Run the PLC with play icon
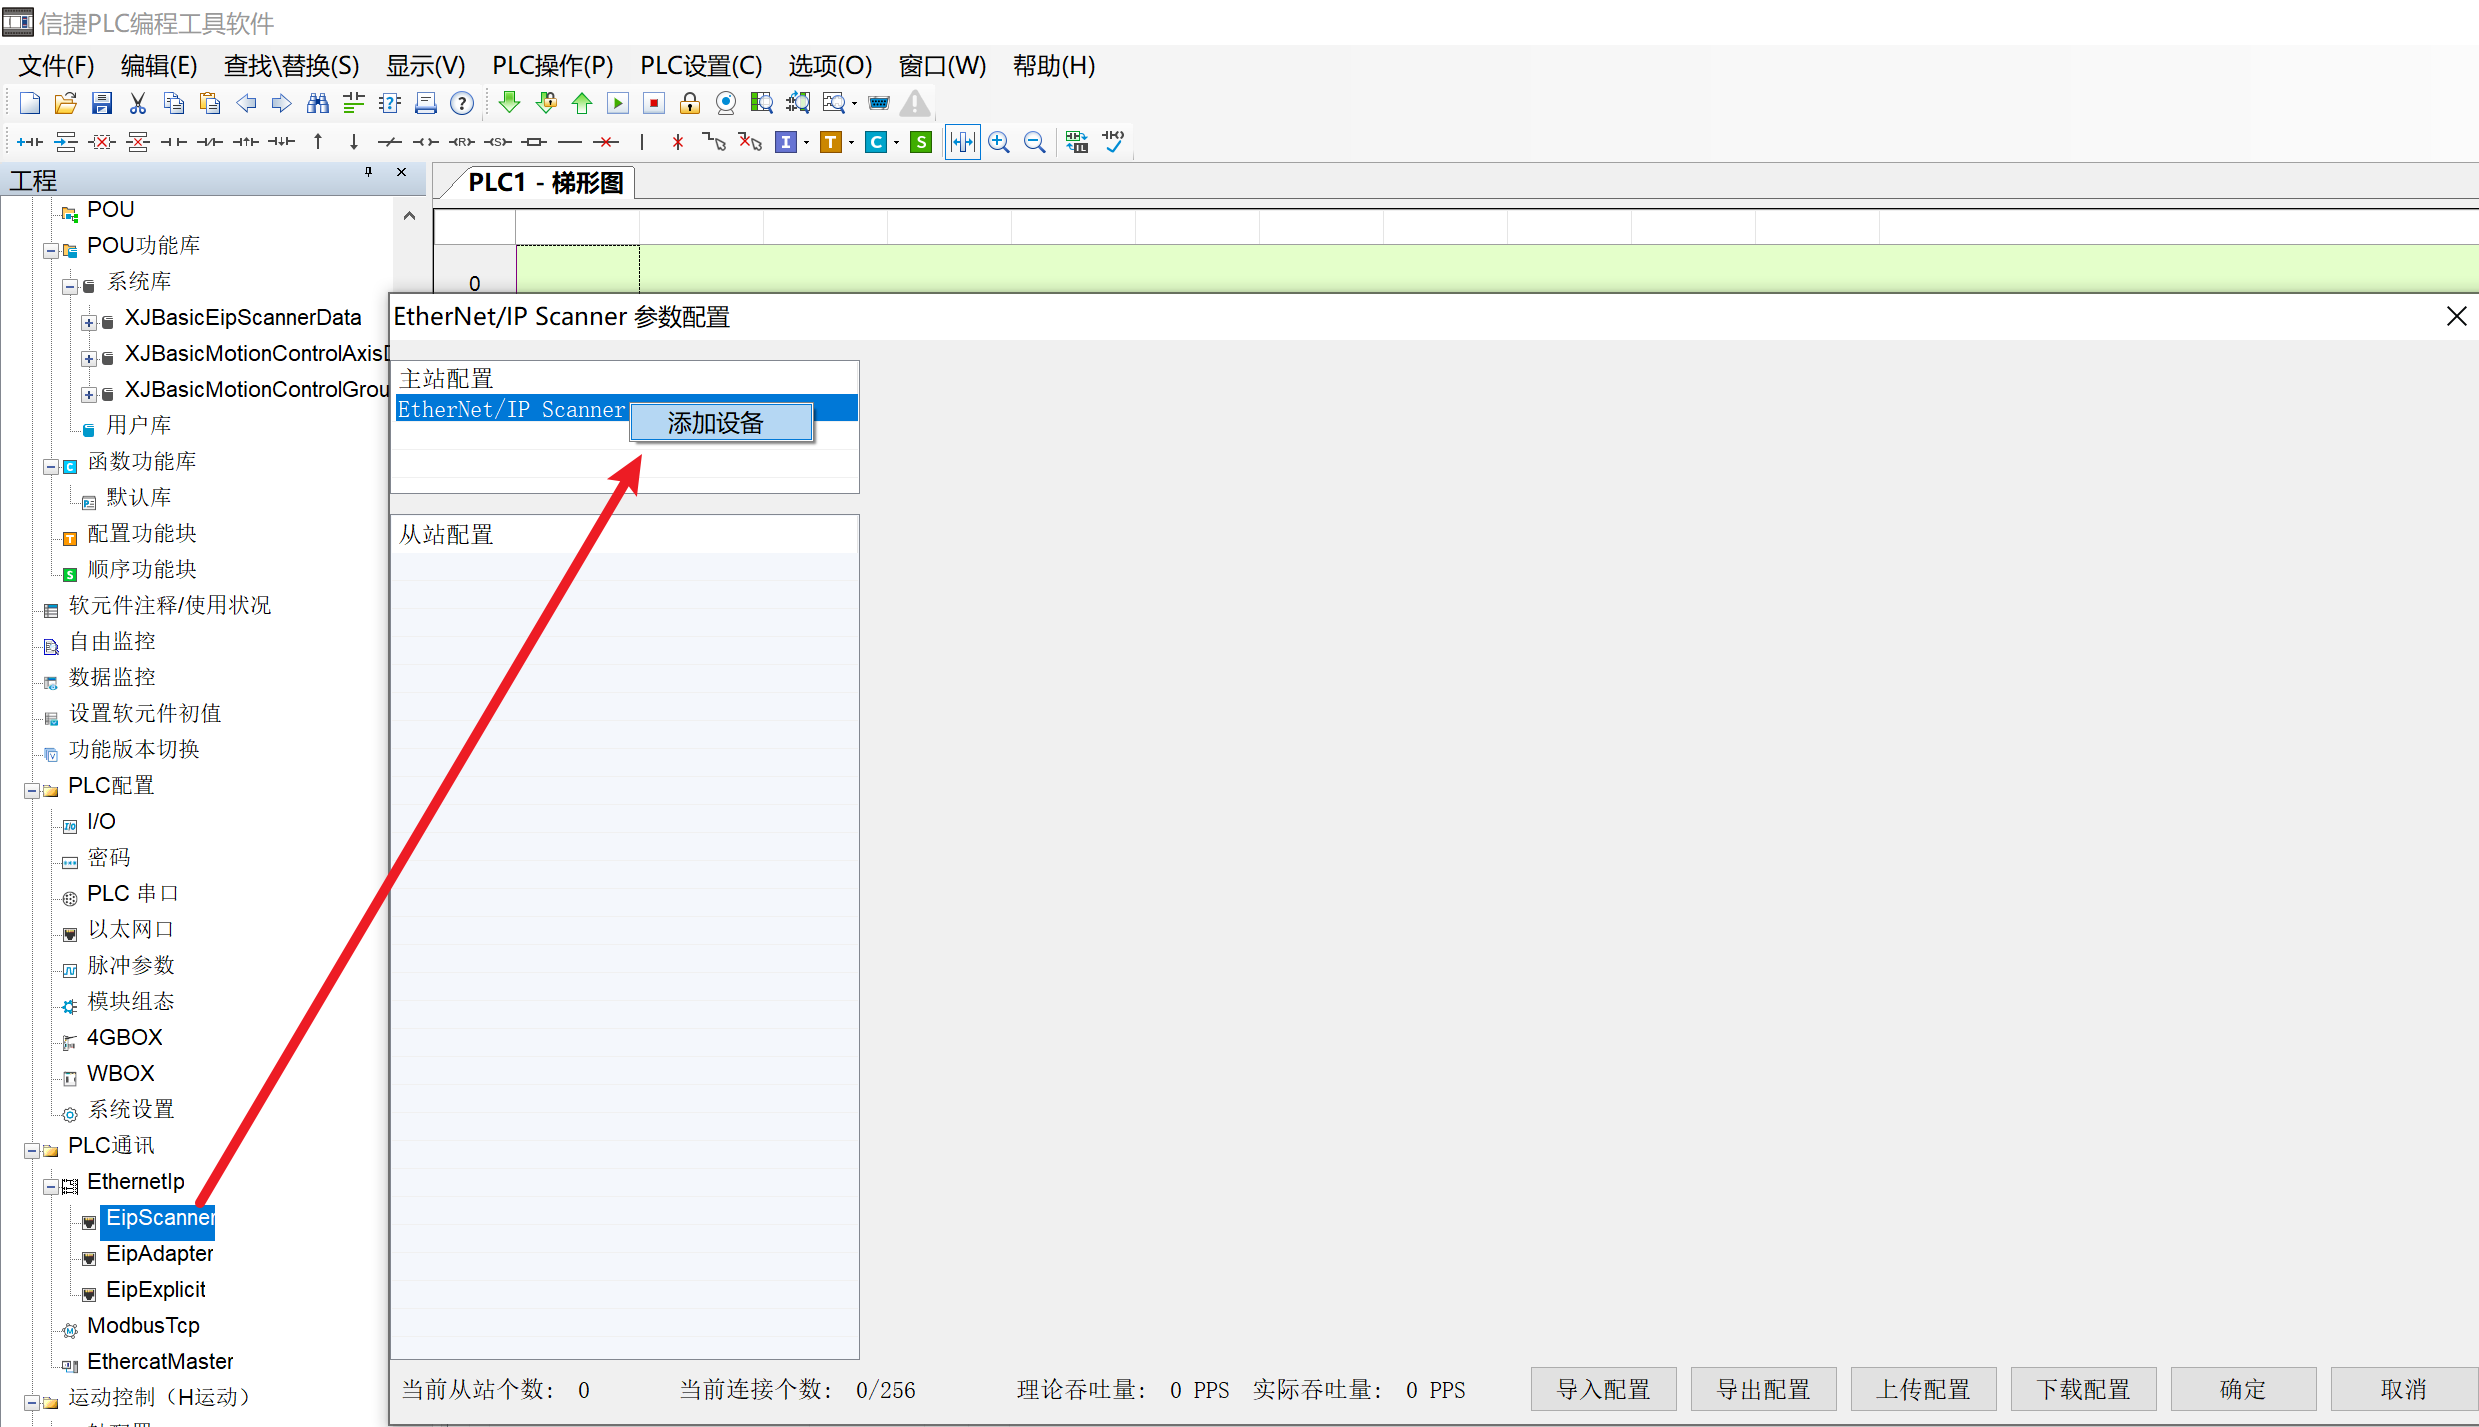The height and width of the screenshot is (1427, 2479). click(618, 103)
